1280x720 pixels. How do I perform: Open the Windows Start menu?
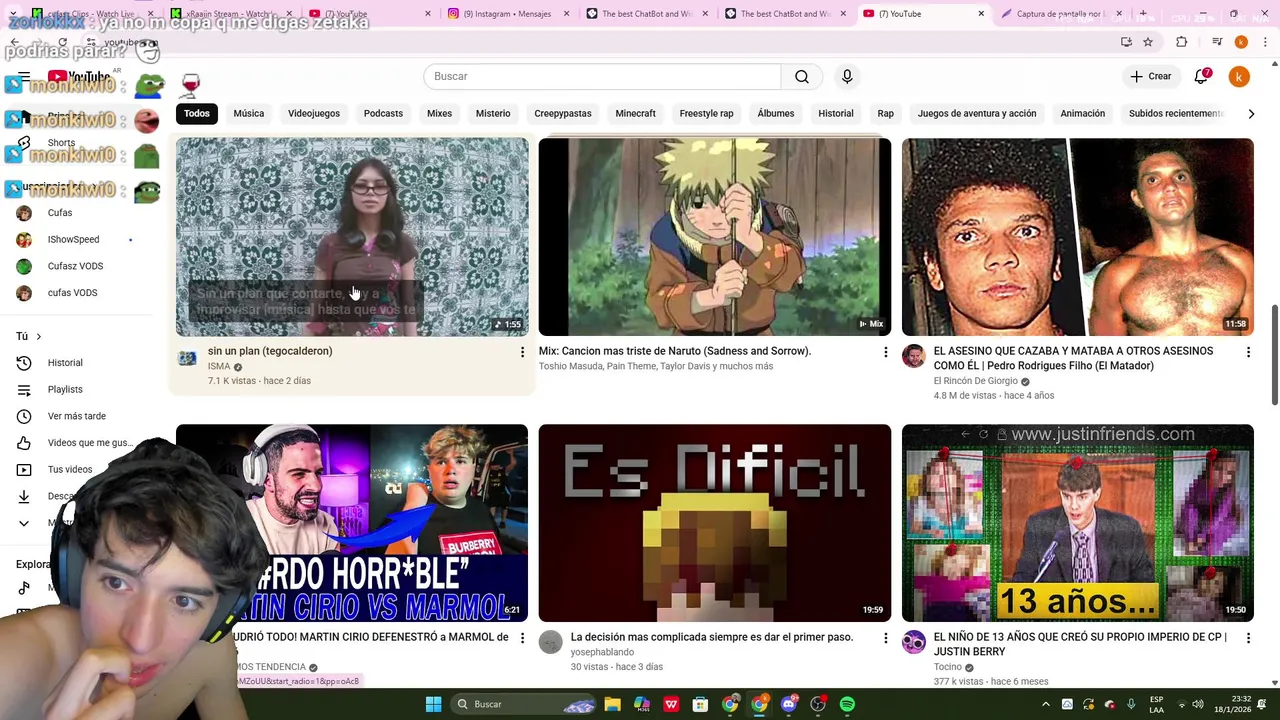[434, 705]
